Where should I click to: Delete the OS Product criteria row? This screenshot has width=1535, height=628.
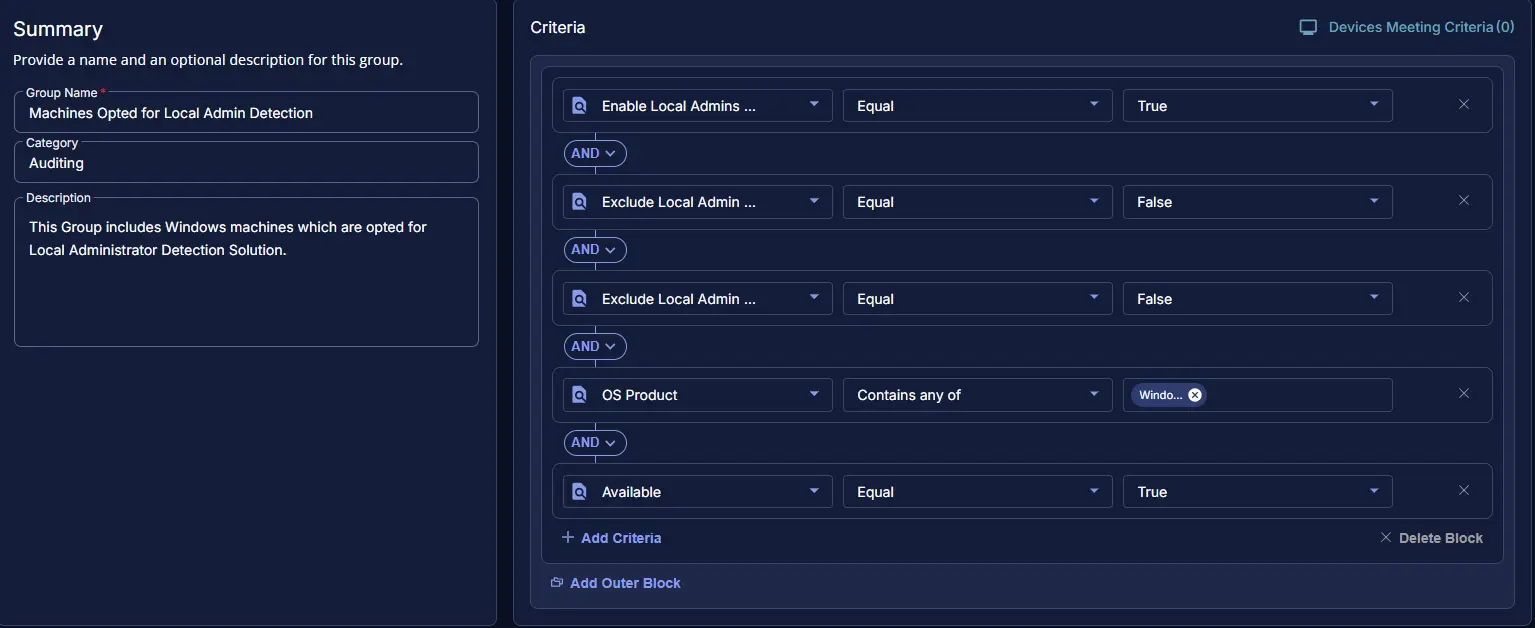click(x=1464, y=394)
